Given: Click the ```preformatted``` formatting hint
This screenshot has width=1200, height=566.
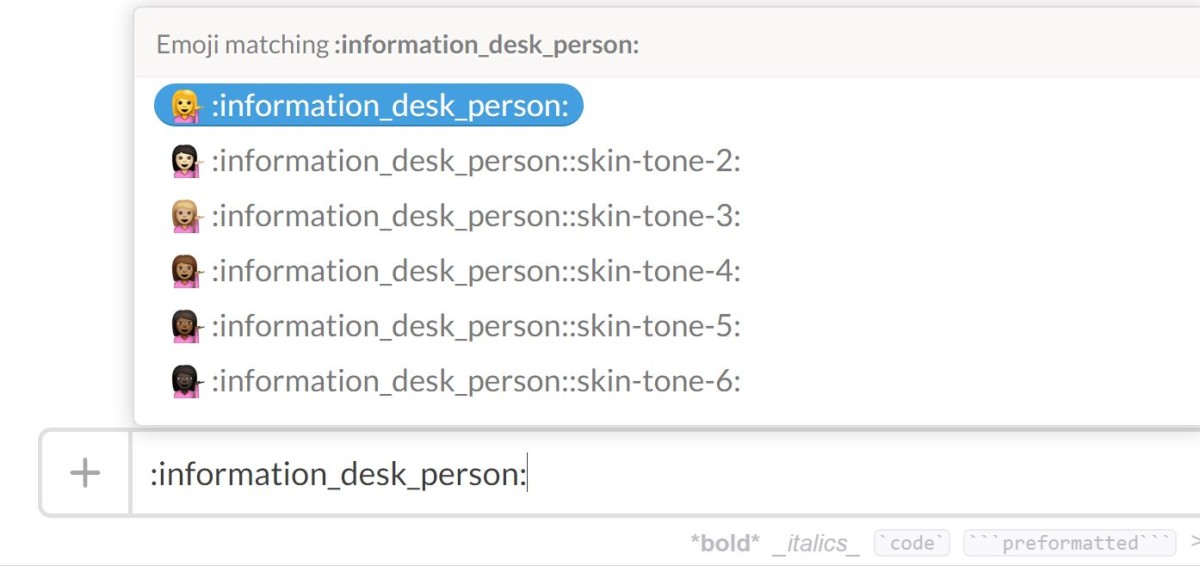Looking at the screenshot, I should pos(1070,543).
